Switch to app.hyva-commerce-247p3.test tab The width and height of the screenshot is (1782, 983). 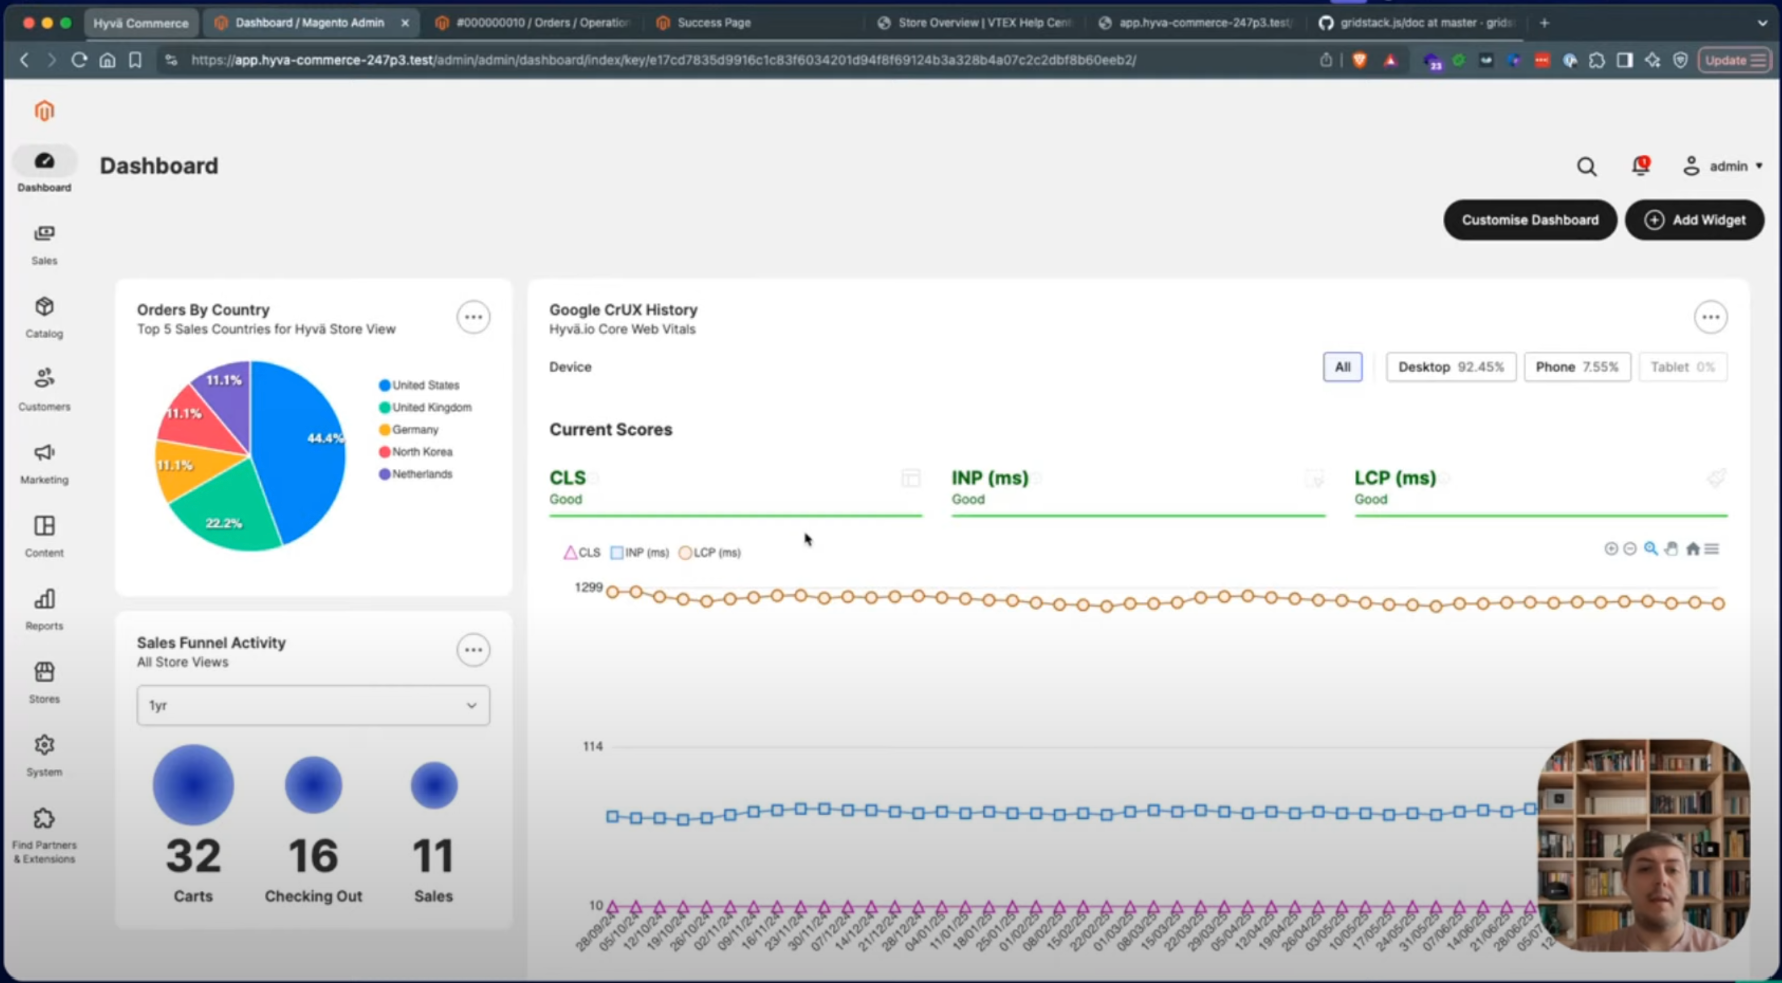[x=1195, y=22]
